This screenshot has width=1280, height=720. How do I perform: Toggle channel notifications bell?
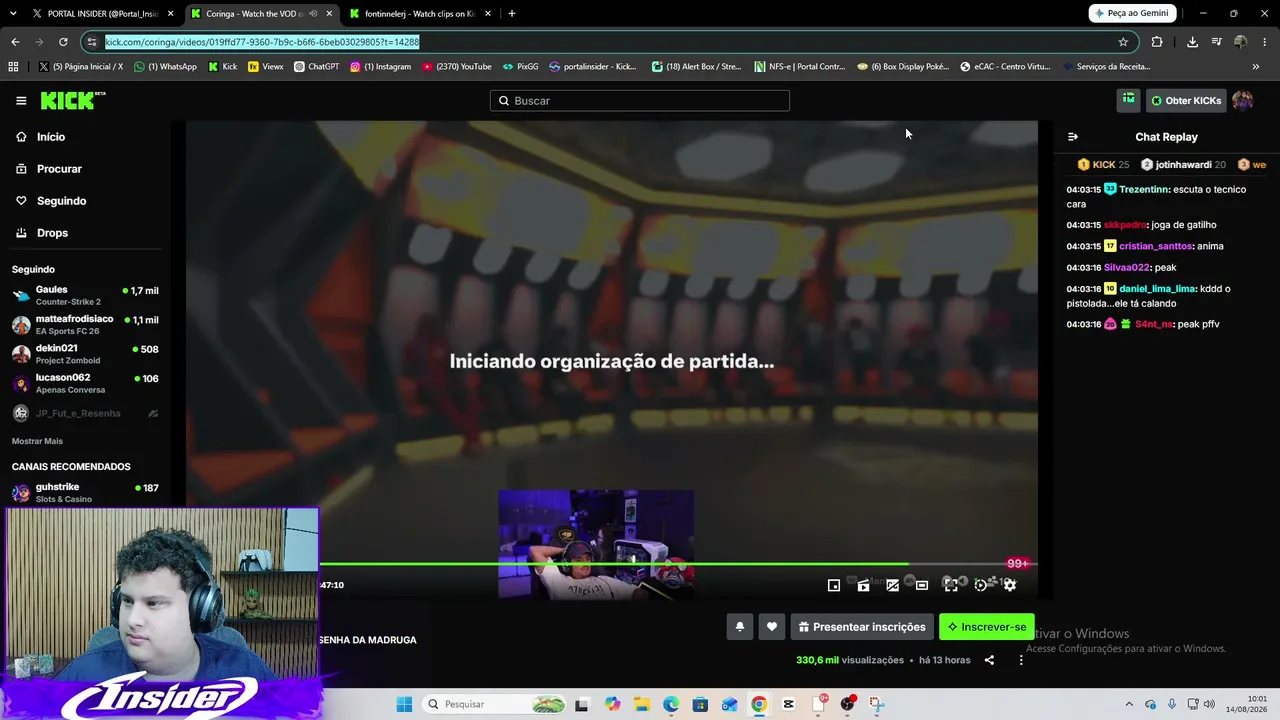coord(740,627)
